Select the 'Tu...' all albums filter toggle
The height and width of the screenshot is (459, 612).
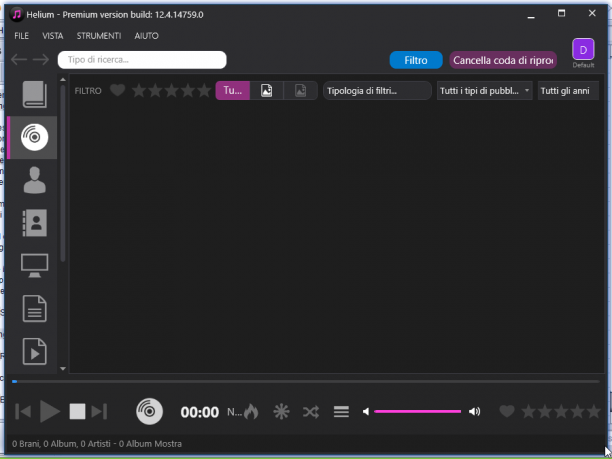[233, 91]
